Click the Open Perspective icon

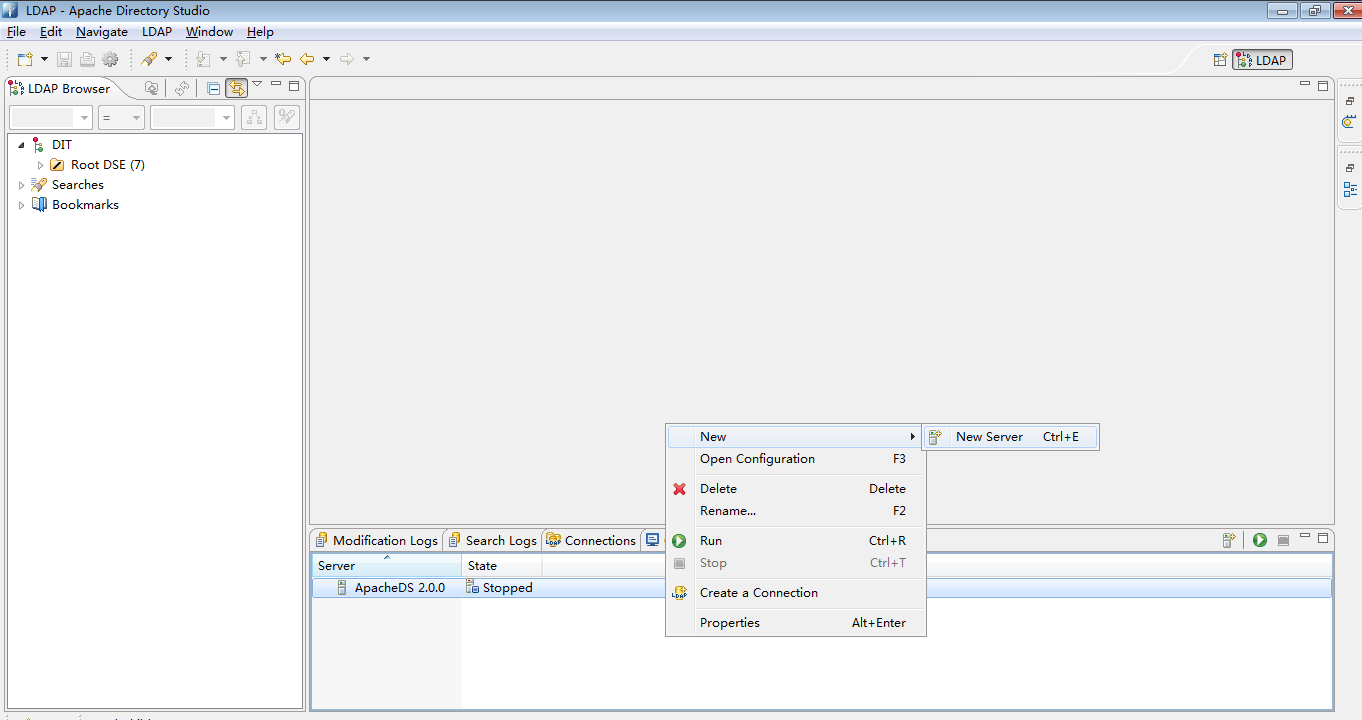(x=1220, y=60)
